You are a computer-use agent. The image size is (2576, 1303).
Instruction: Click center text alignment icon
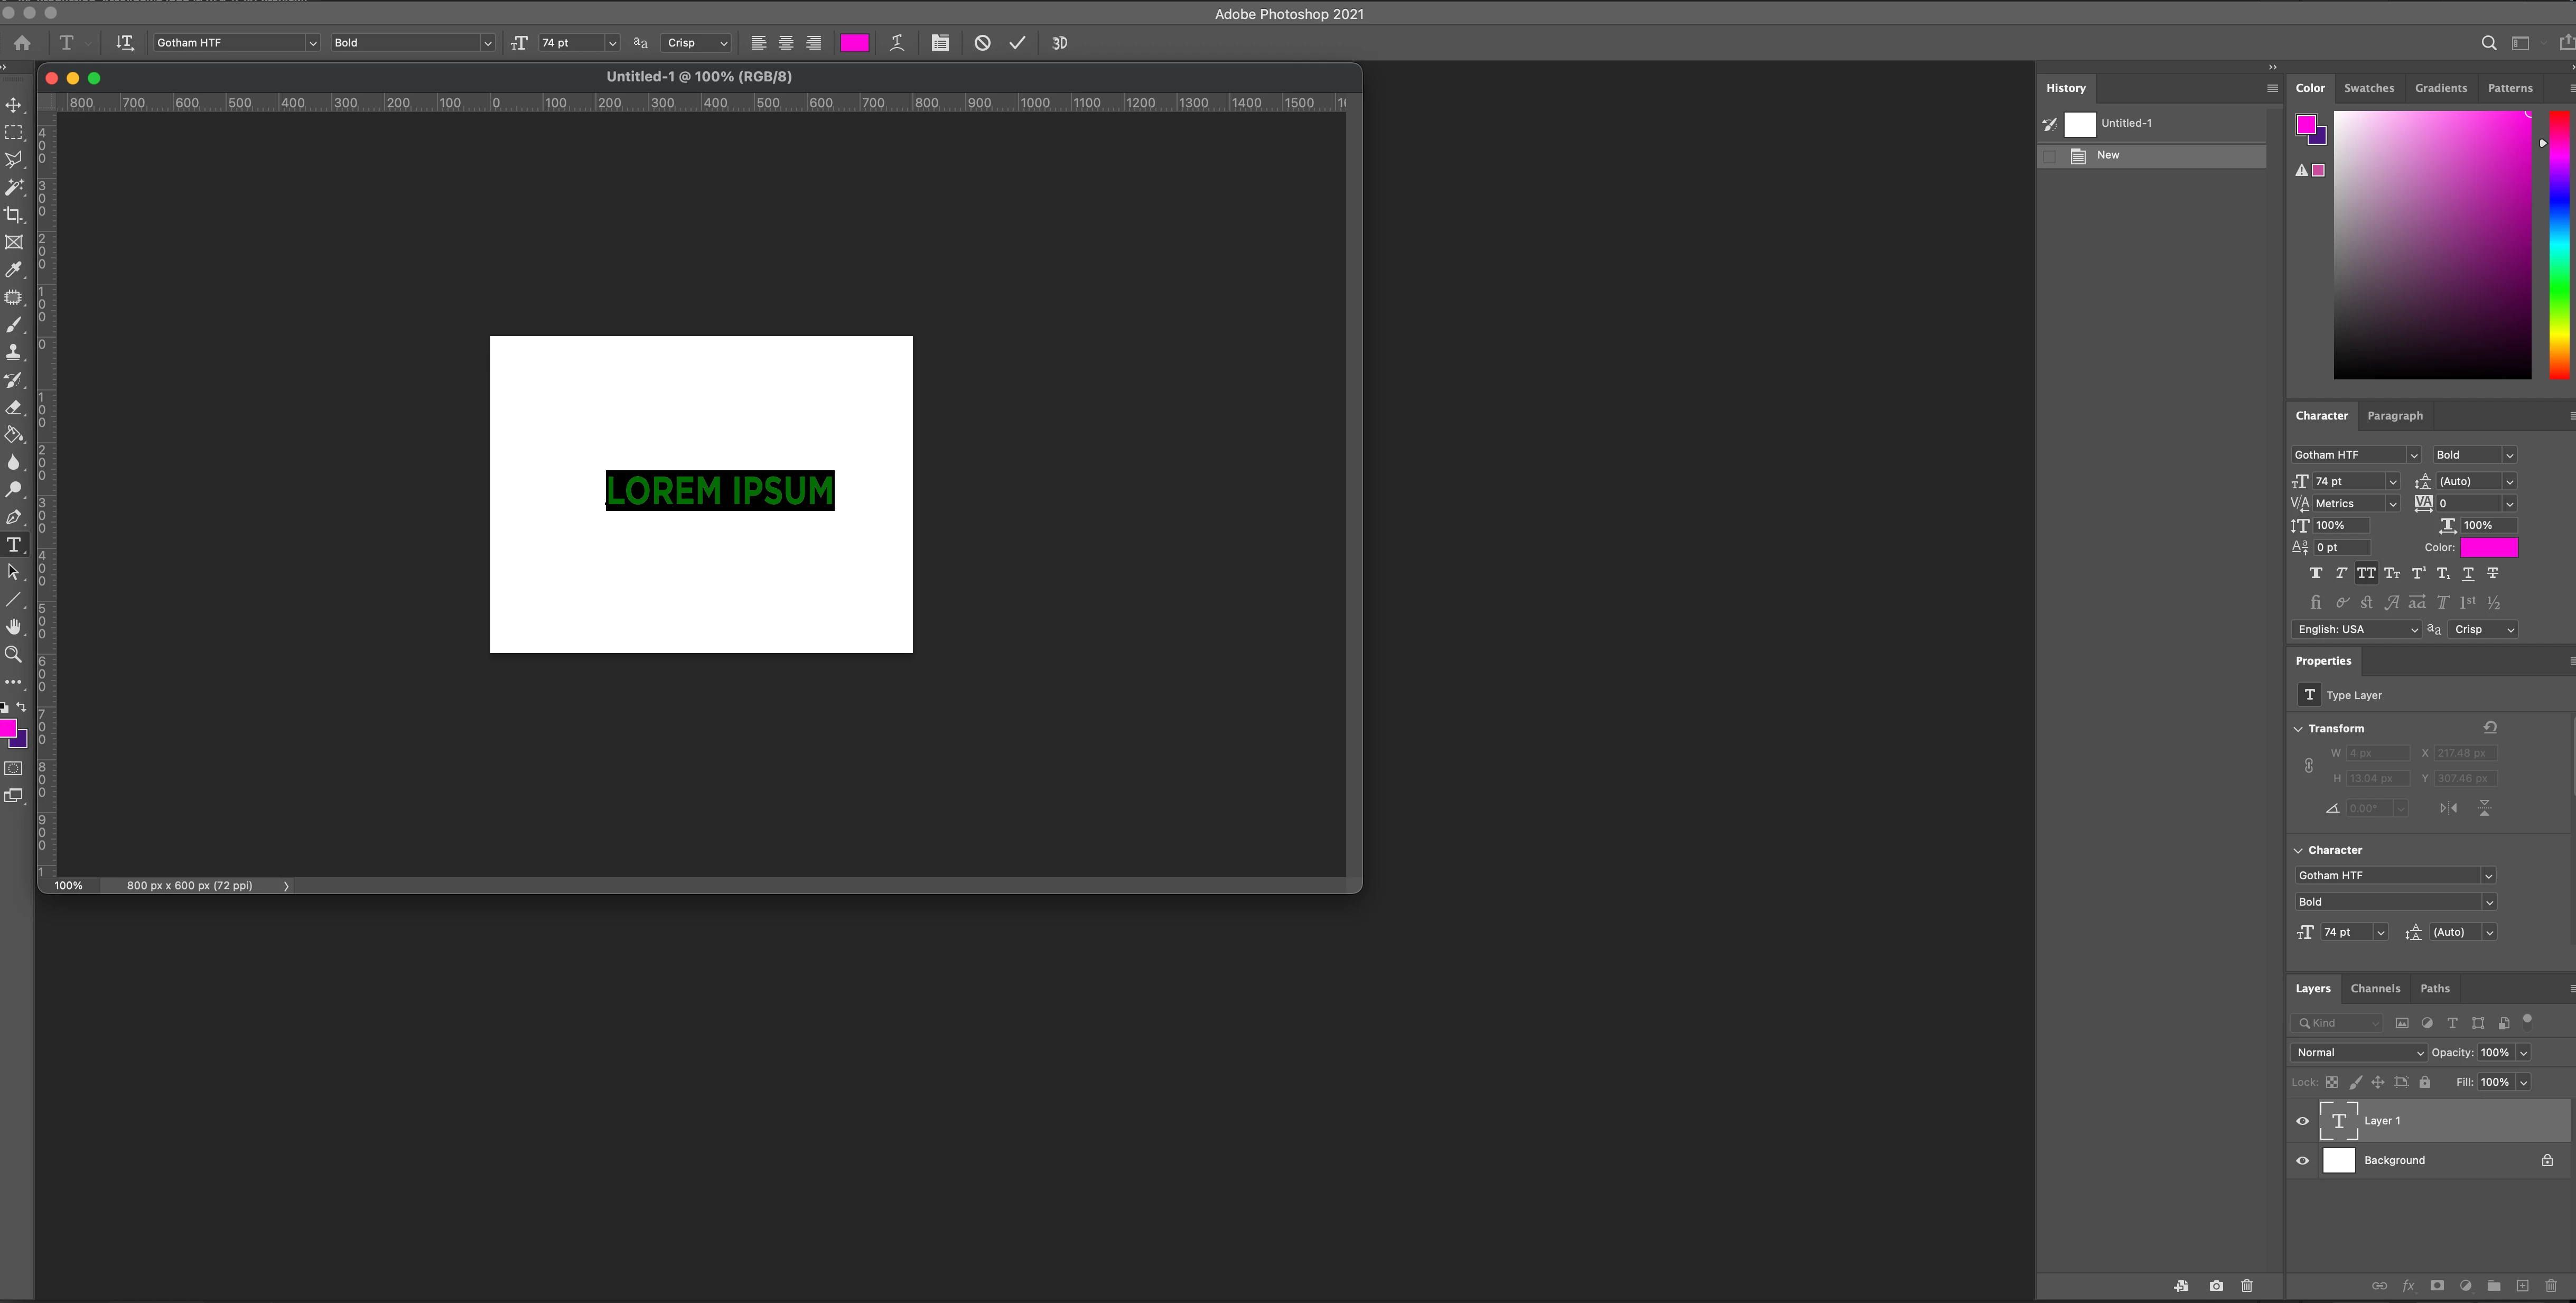[x=786, y=43]
